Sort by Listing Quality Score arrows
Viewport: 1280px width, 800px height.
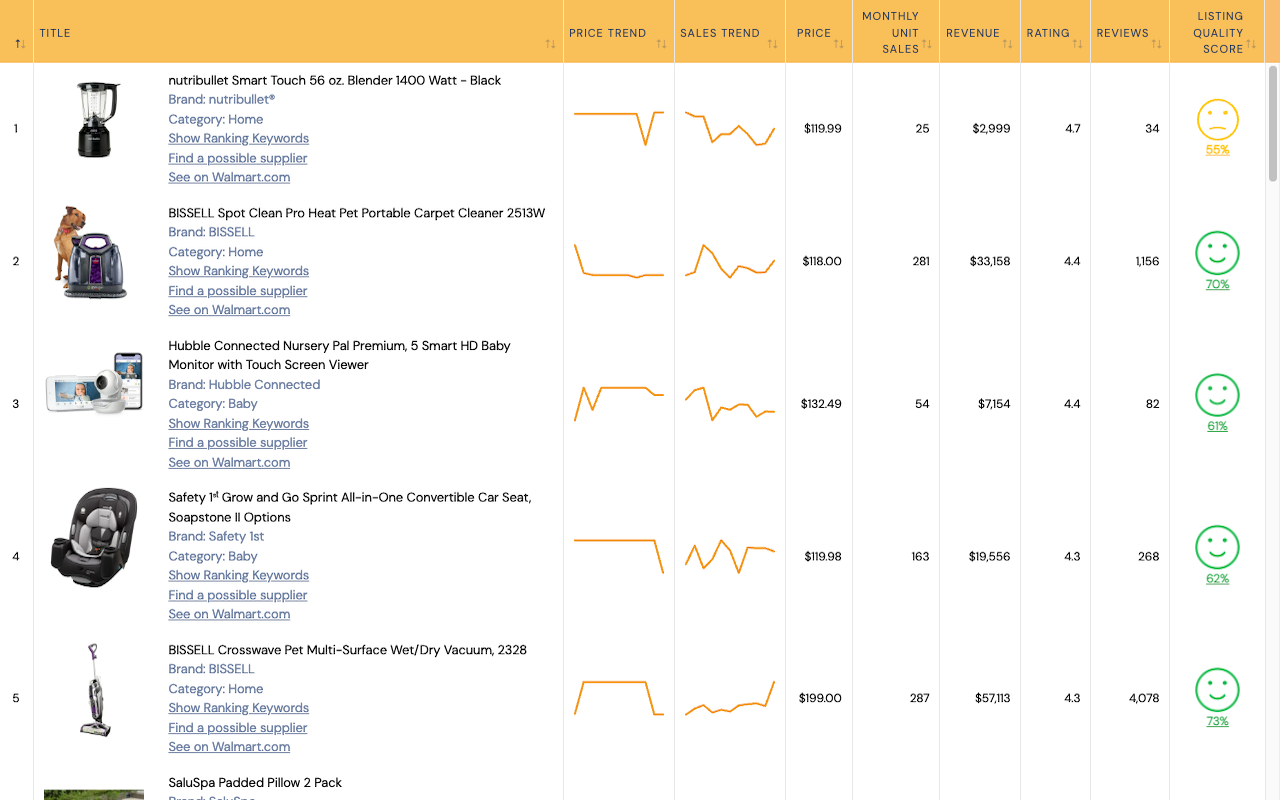click(x=1250, y=44)
